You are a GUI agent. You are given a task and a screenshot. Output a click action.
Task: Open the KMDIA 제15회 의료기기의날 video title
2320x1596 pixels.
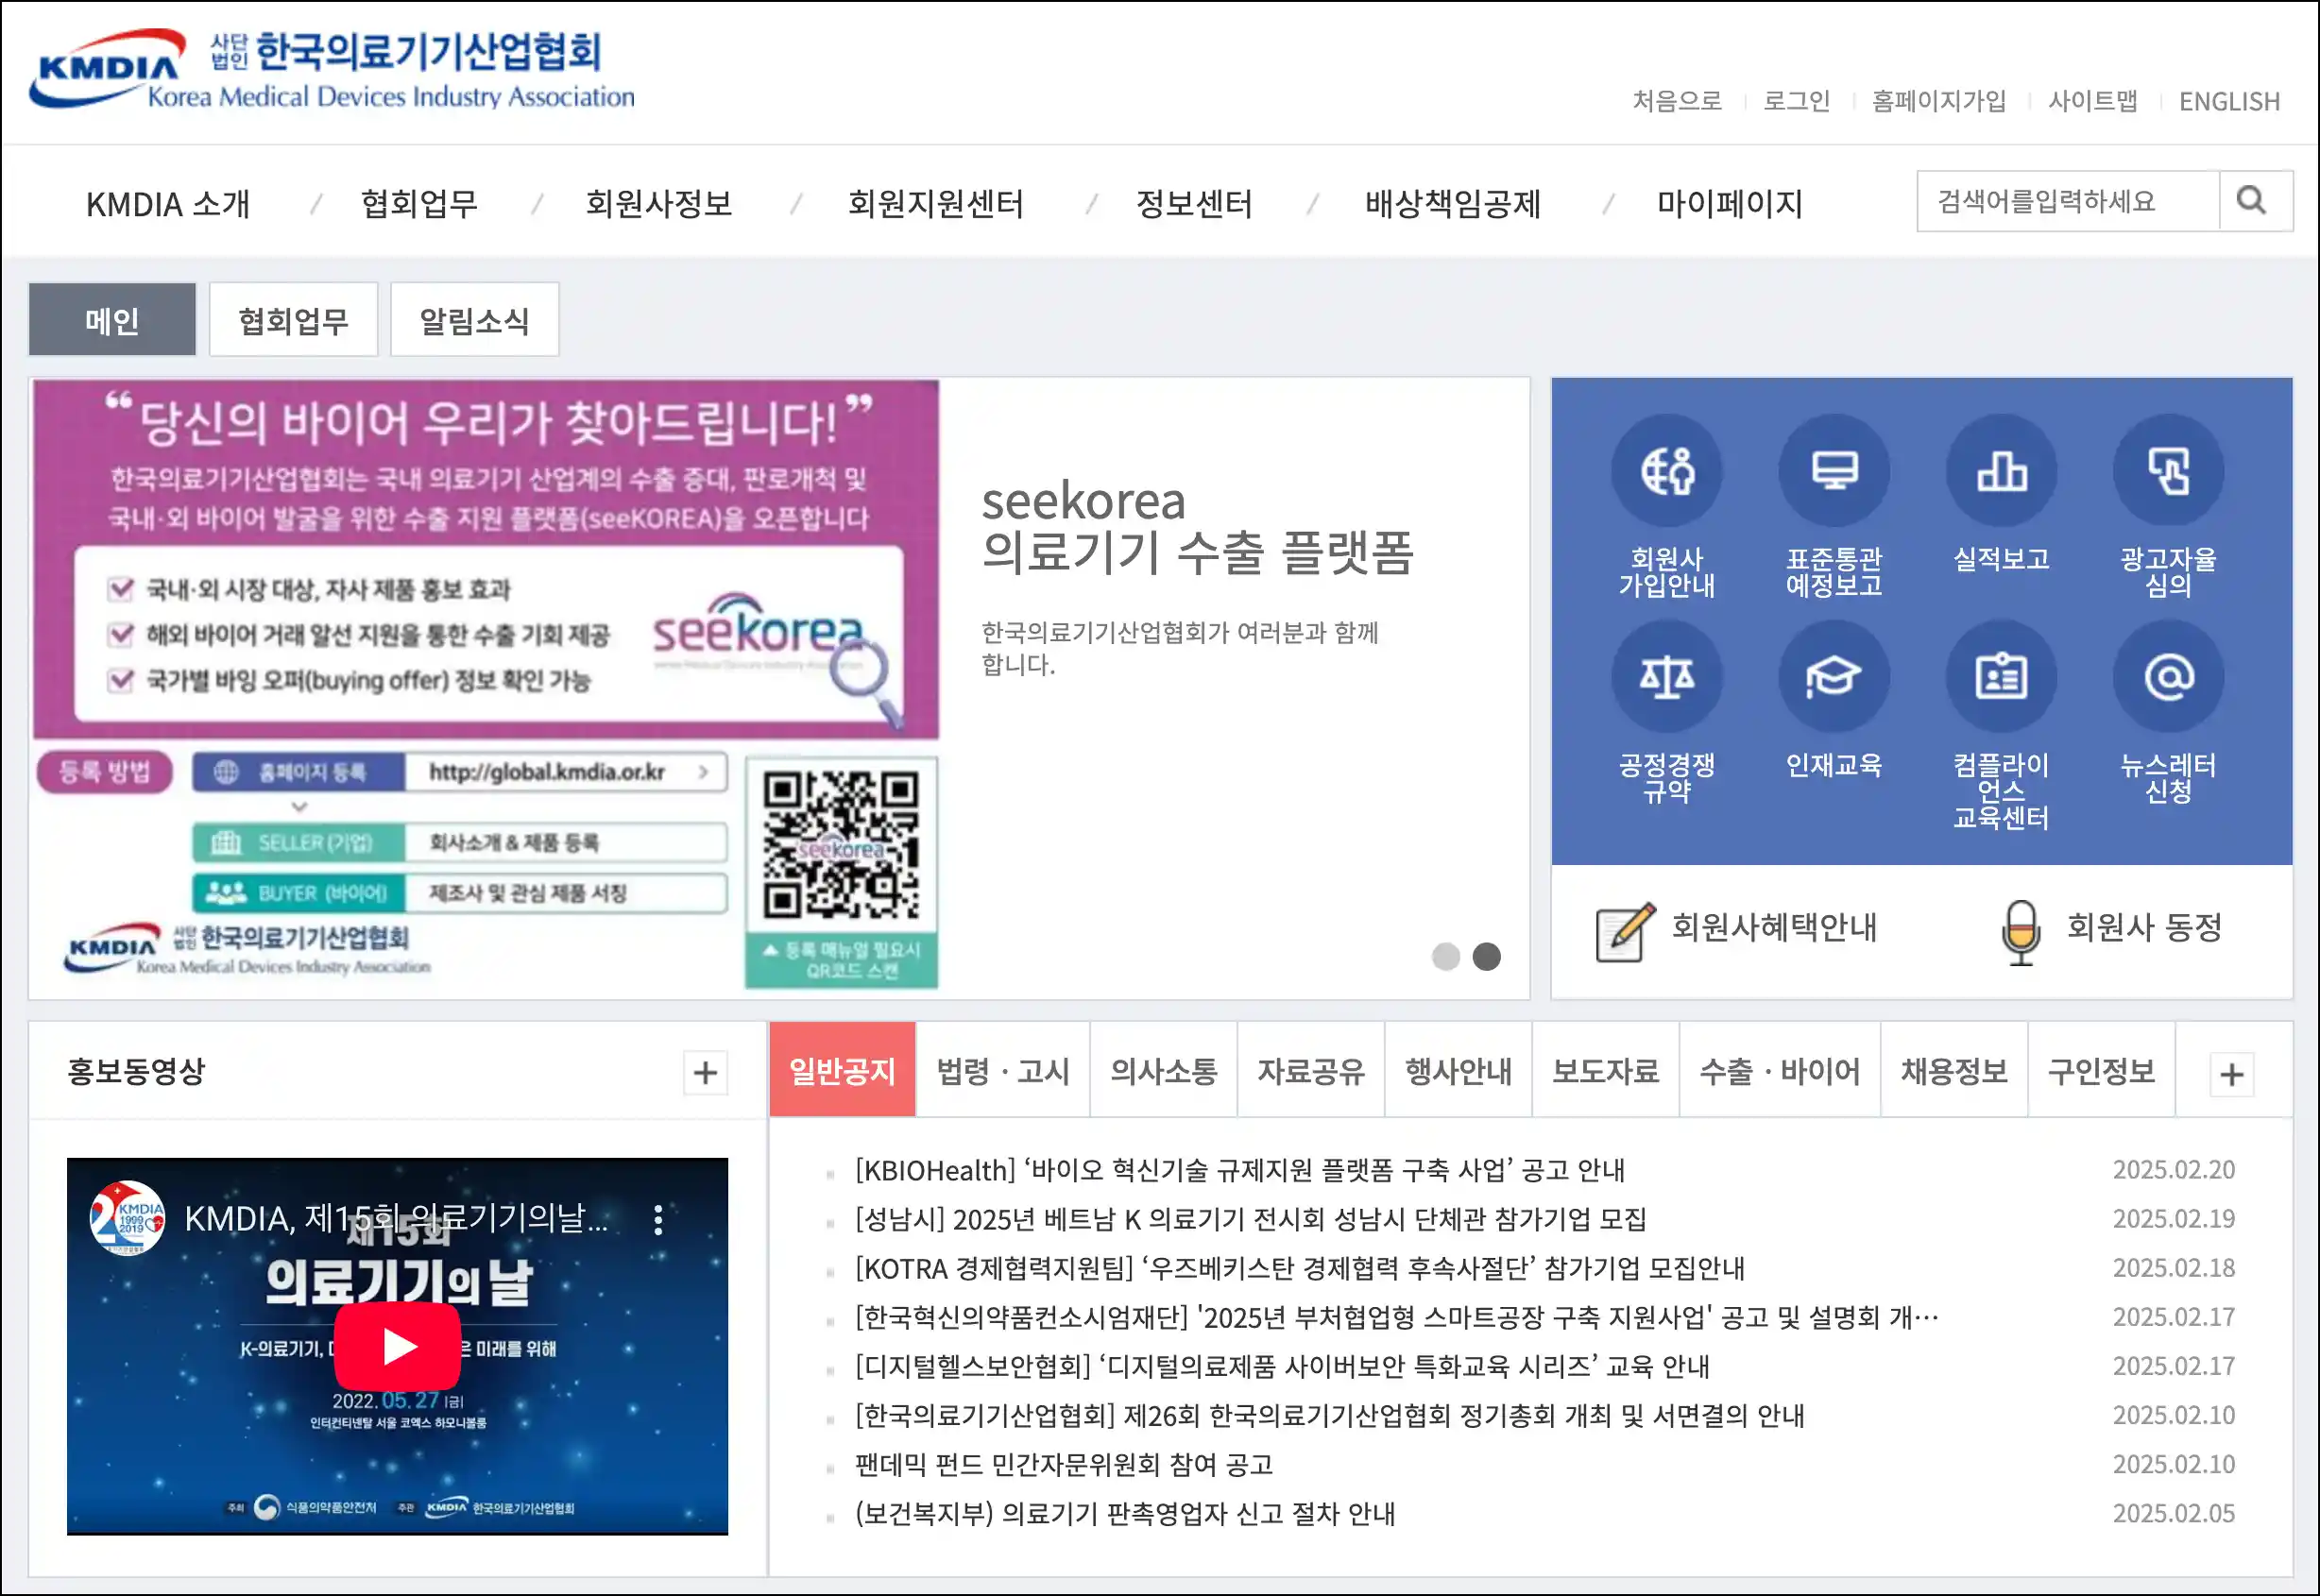(396, 1218)
